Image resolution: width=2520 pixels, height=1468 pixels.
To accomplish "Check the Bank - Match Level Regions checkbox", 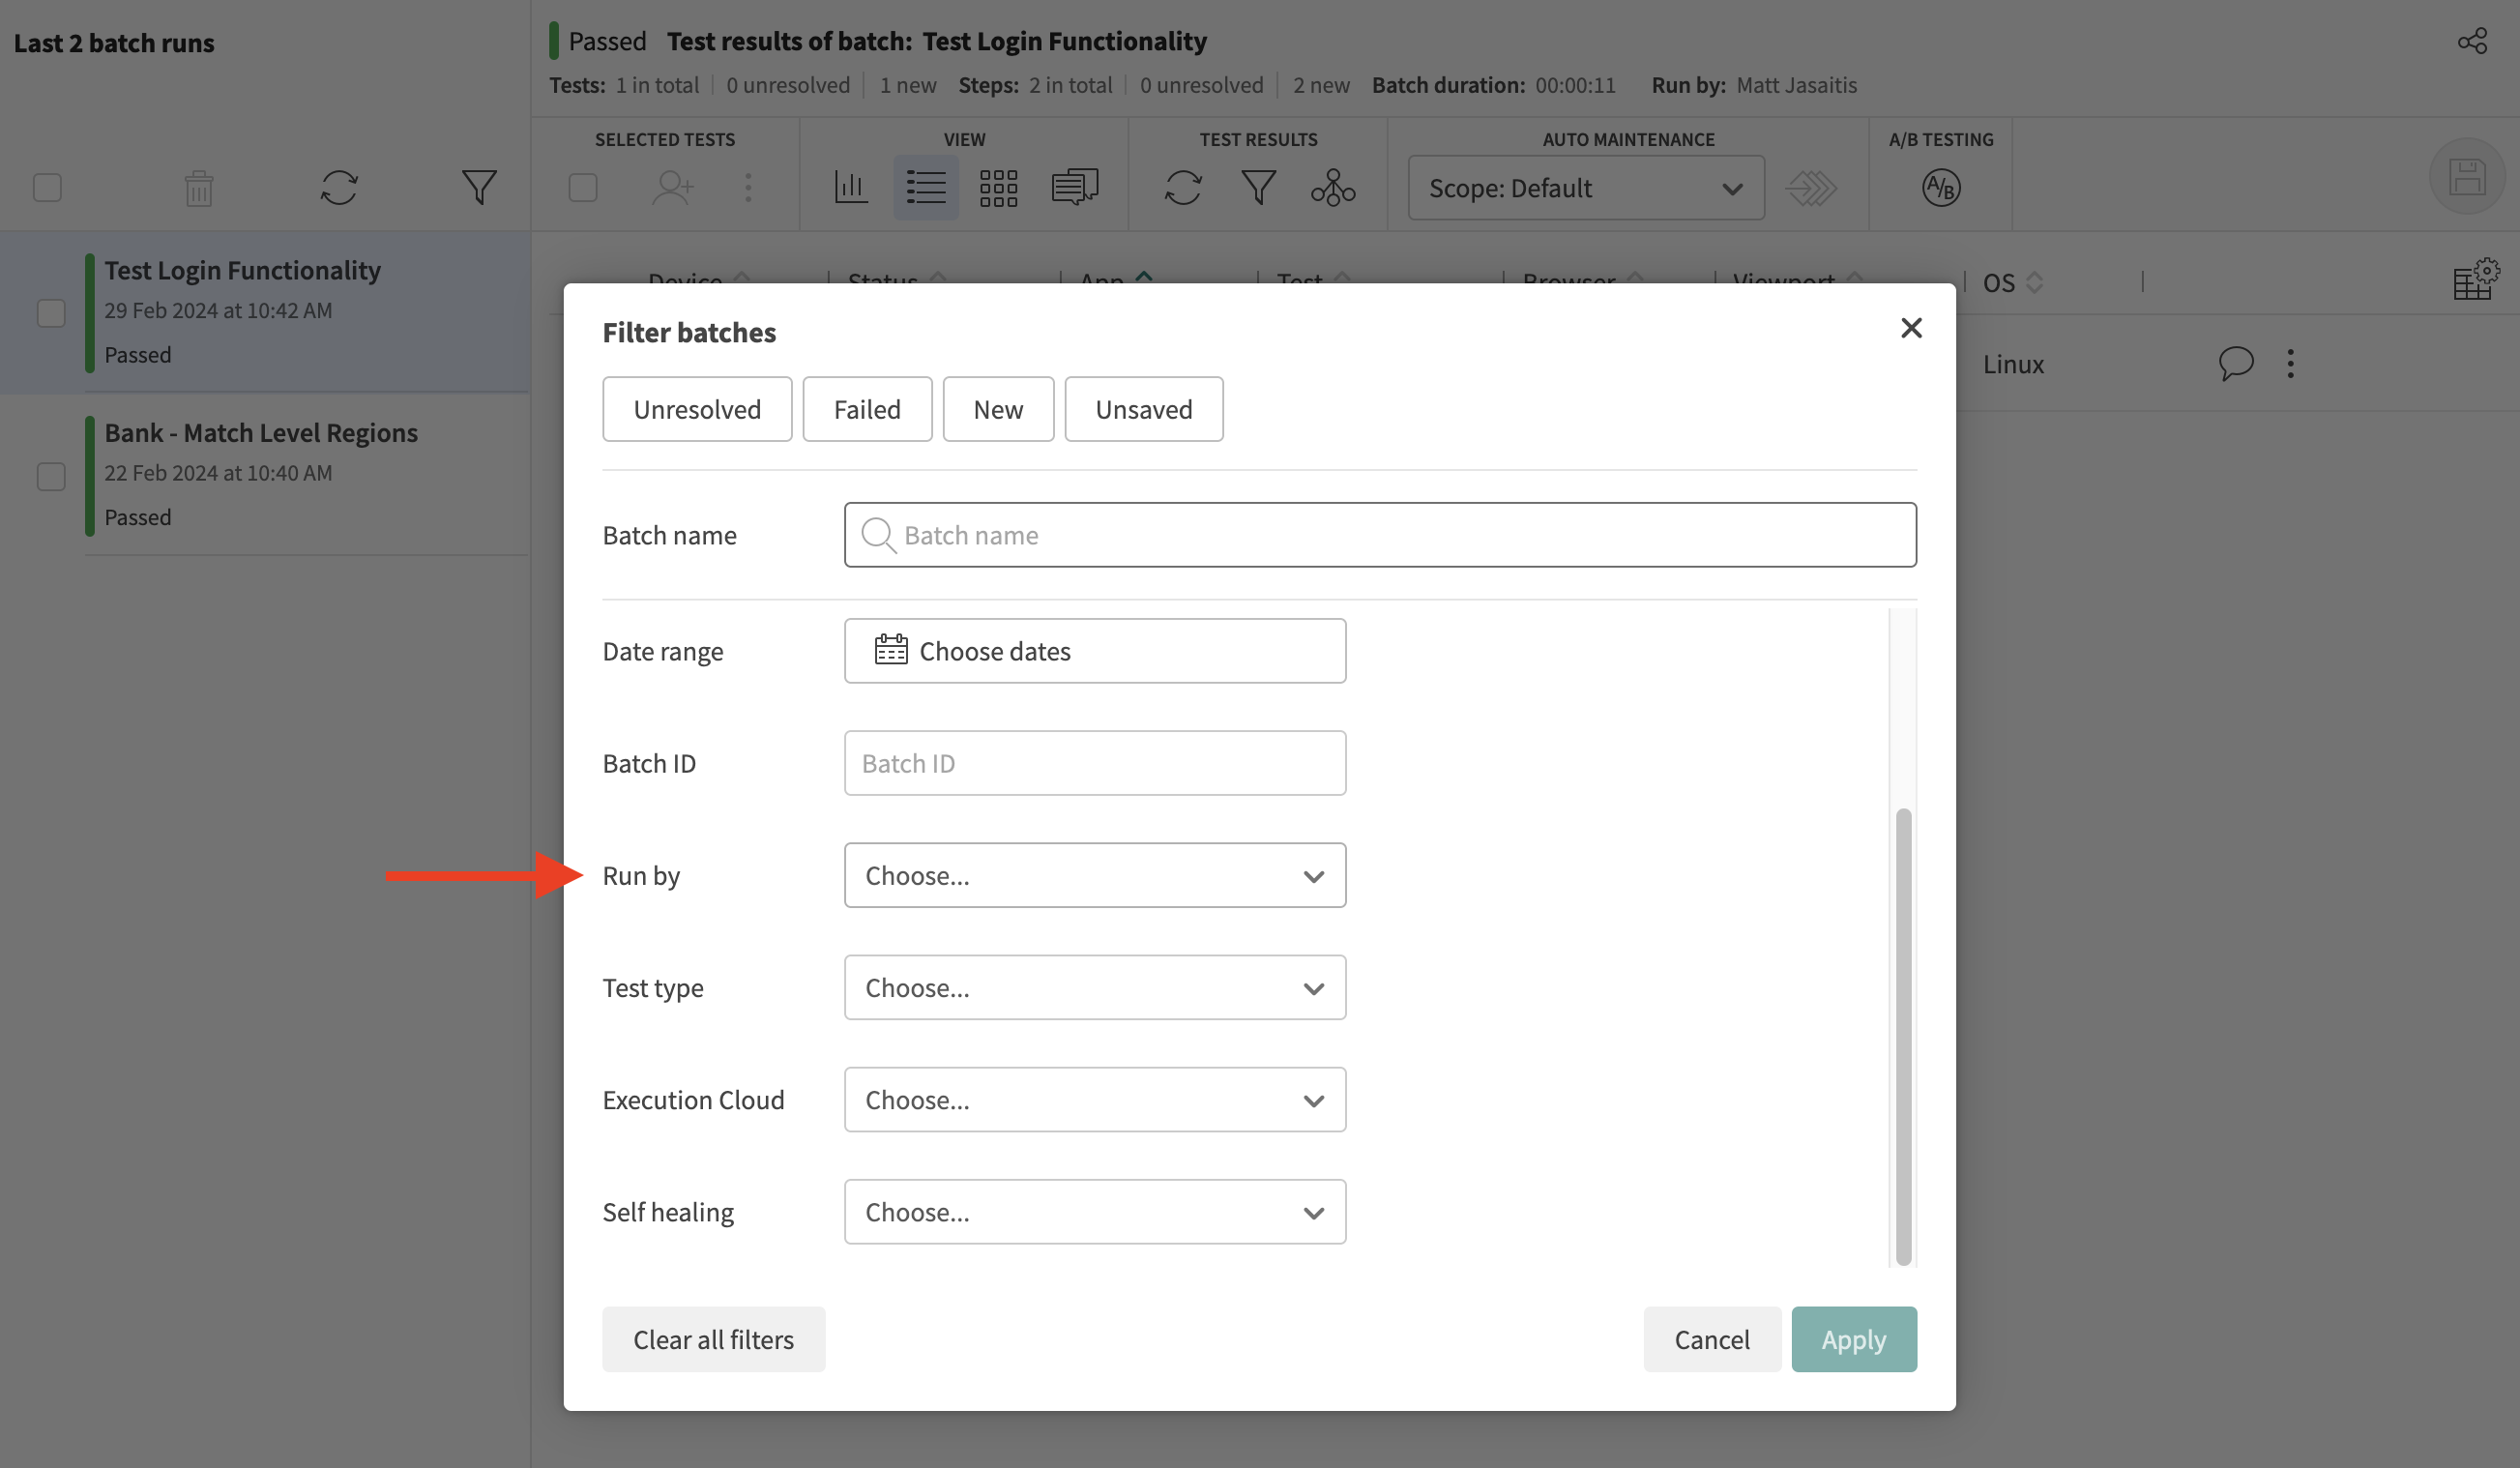I will 51,476.
